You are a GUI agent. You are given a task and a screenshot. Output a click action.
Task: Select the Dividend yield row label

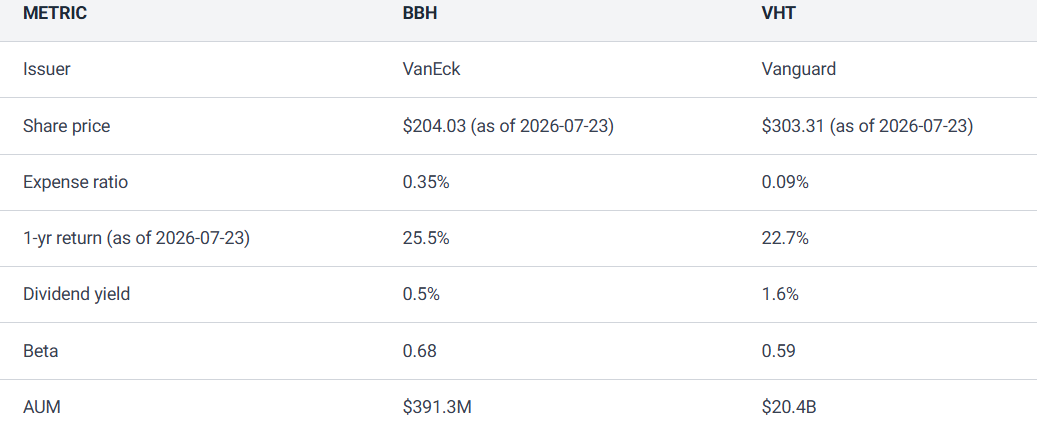[x=77, y=294]
